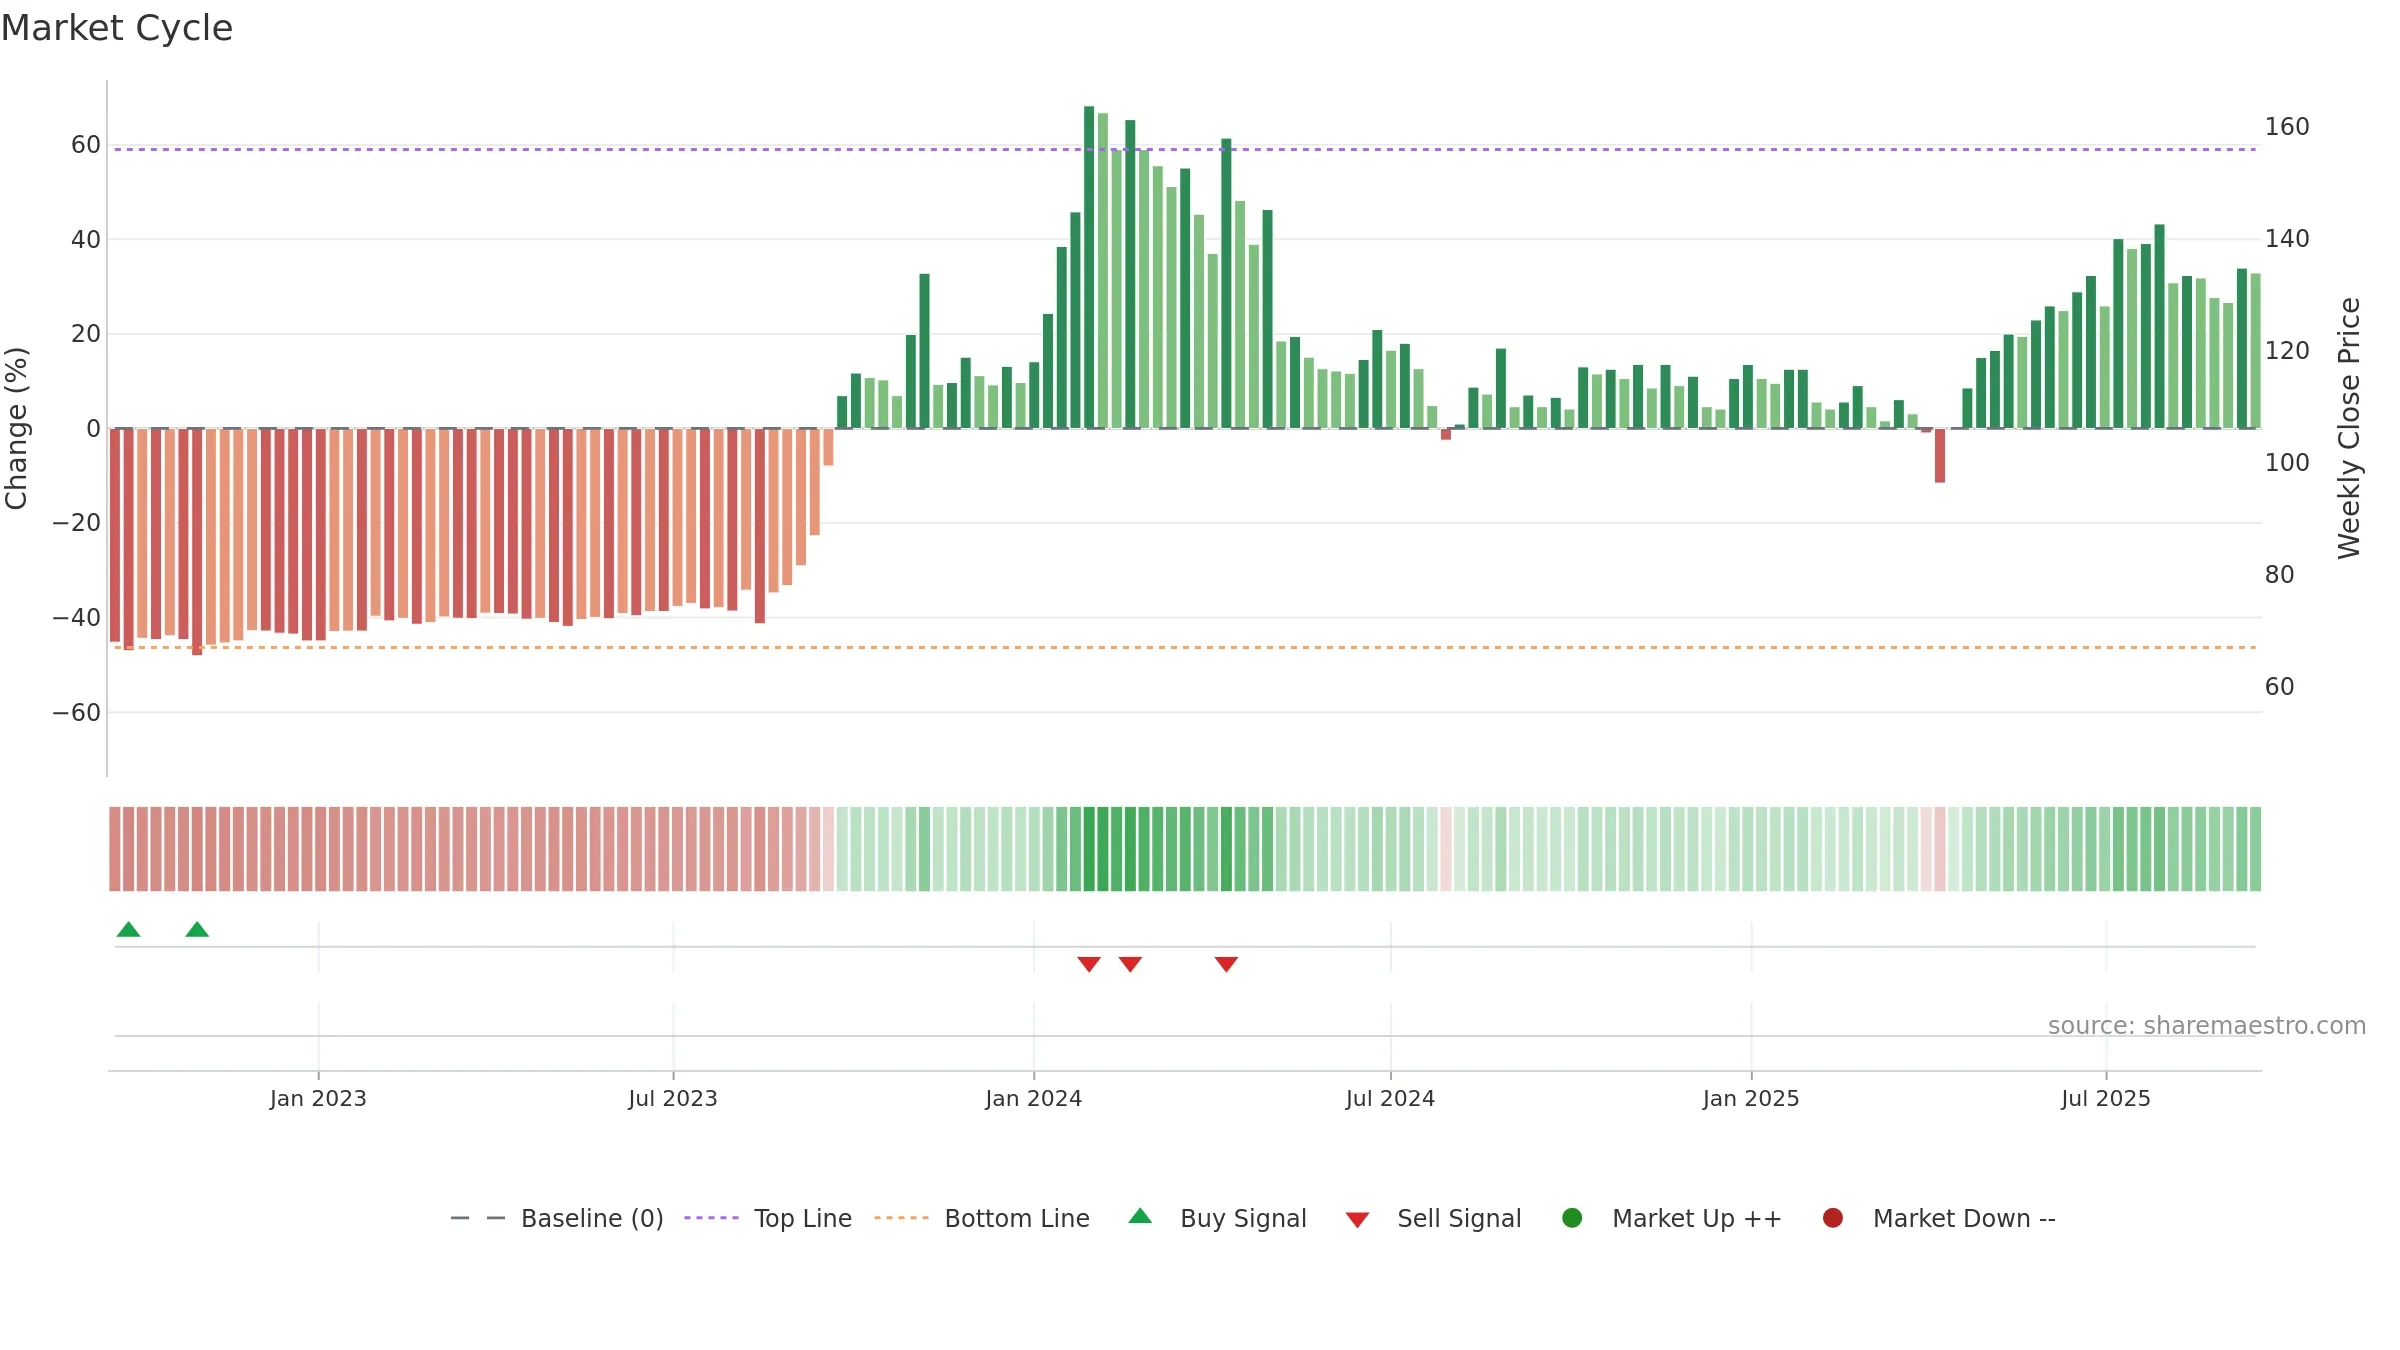Click the Market Up ++ green dot

[x=1572, y=1218]
